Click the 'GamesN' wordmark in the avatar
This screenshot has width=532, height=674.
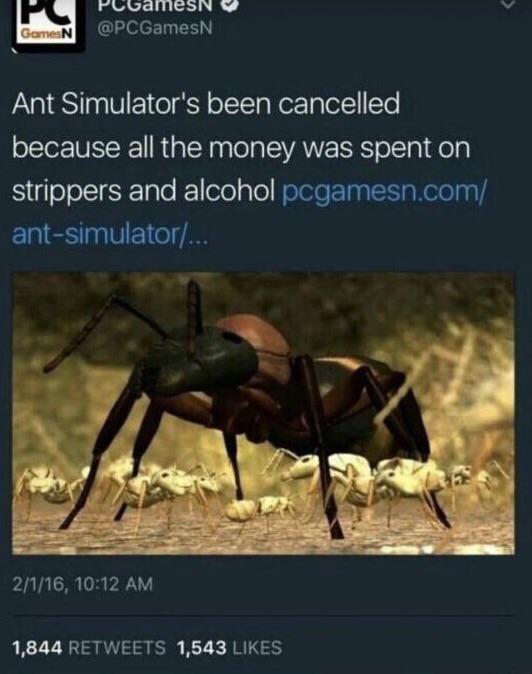click(x=48, y=34)
